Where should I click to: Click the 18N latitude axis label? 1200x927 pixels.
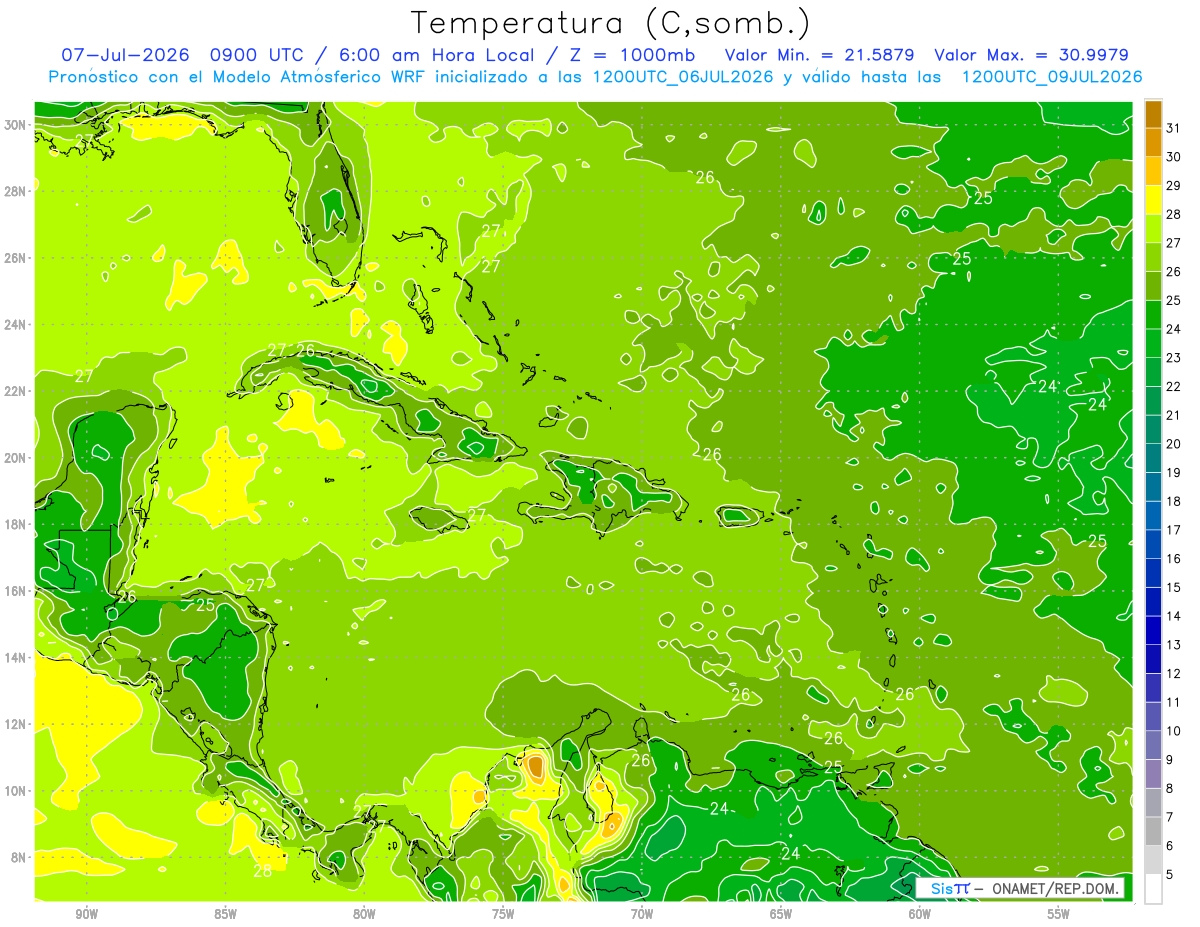tap(17, 524)
